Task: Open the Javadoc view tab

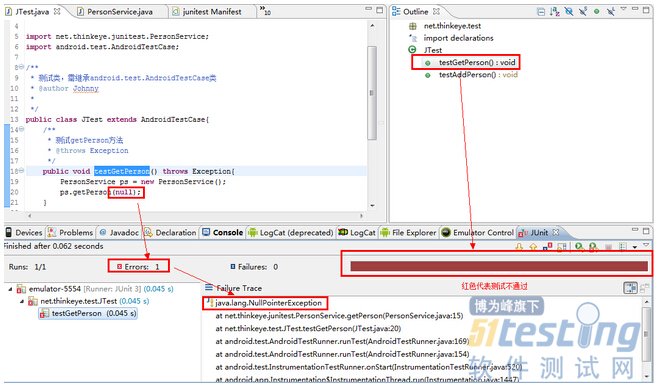Action: tap(119, 233)
